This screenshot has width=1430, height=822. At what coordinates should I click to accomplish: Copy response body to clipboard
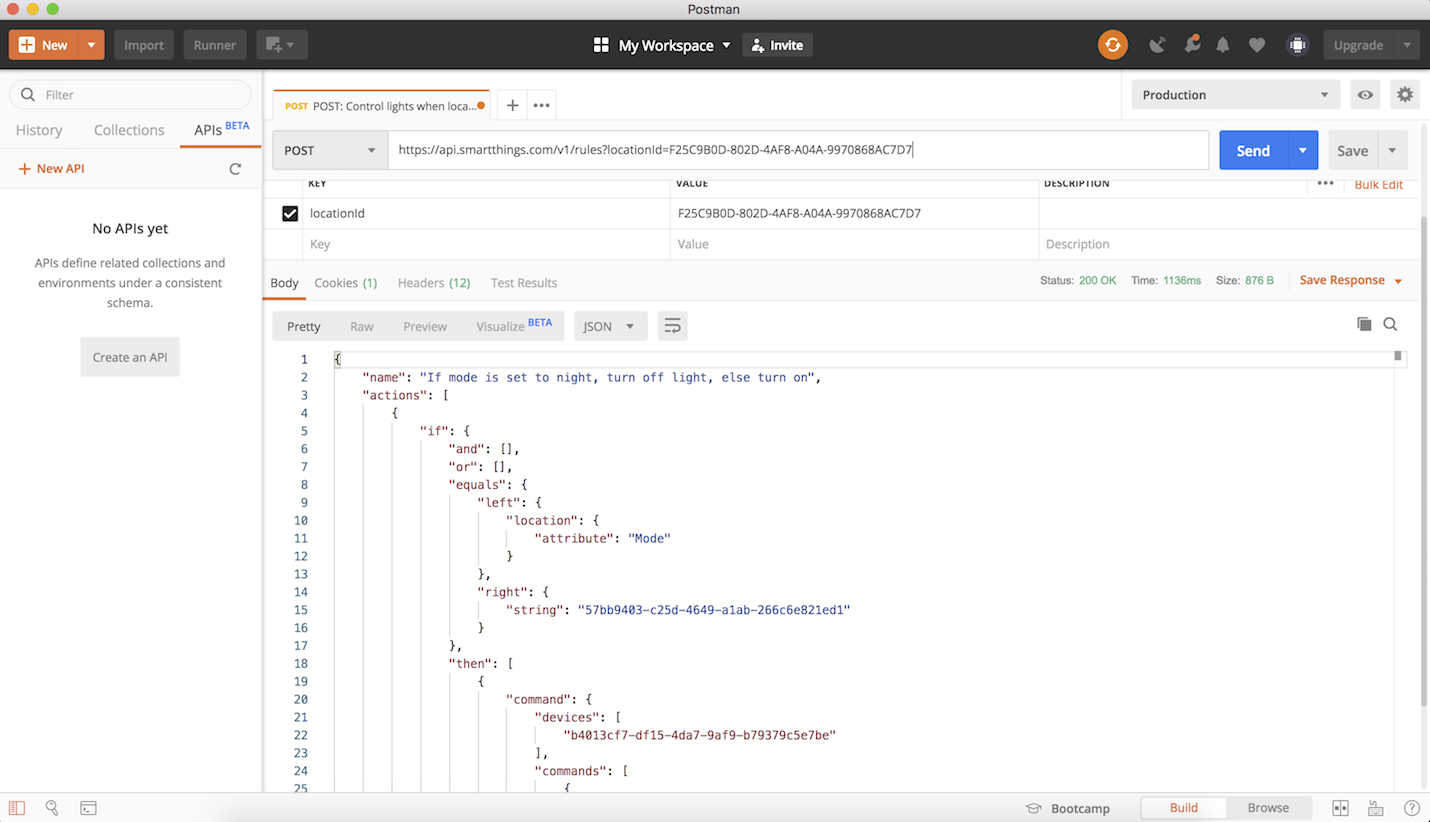pos(1364,324)
